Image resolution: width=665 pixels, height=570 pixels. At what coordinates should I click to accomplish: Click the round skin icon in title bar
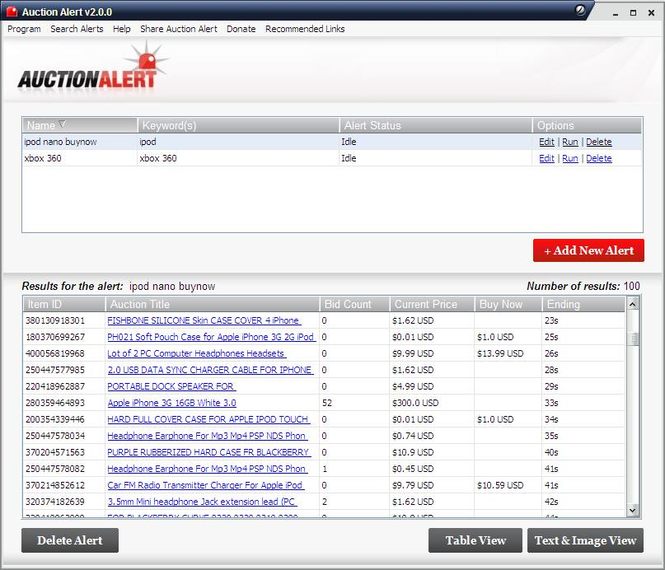pyautogui.click(x=580, y=10)
